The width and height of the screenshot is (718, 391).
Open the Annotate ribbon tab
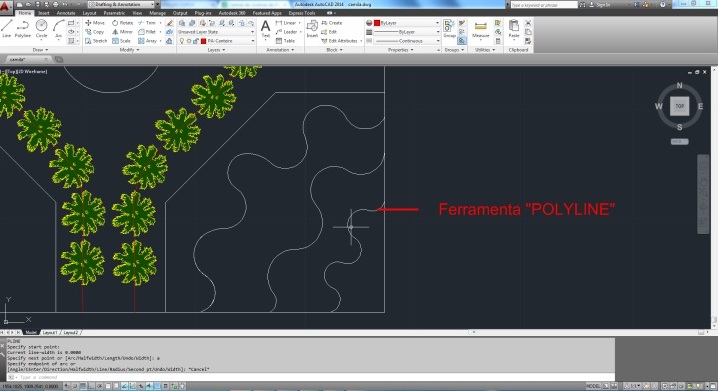(66, 13)
